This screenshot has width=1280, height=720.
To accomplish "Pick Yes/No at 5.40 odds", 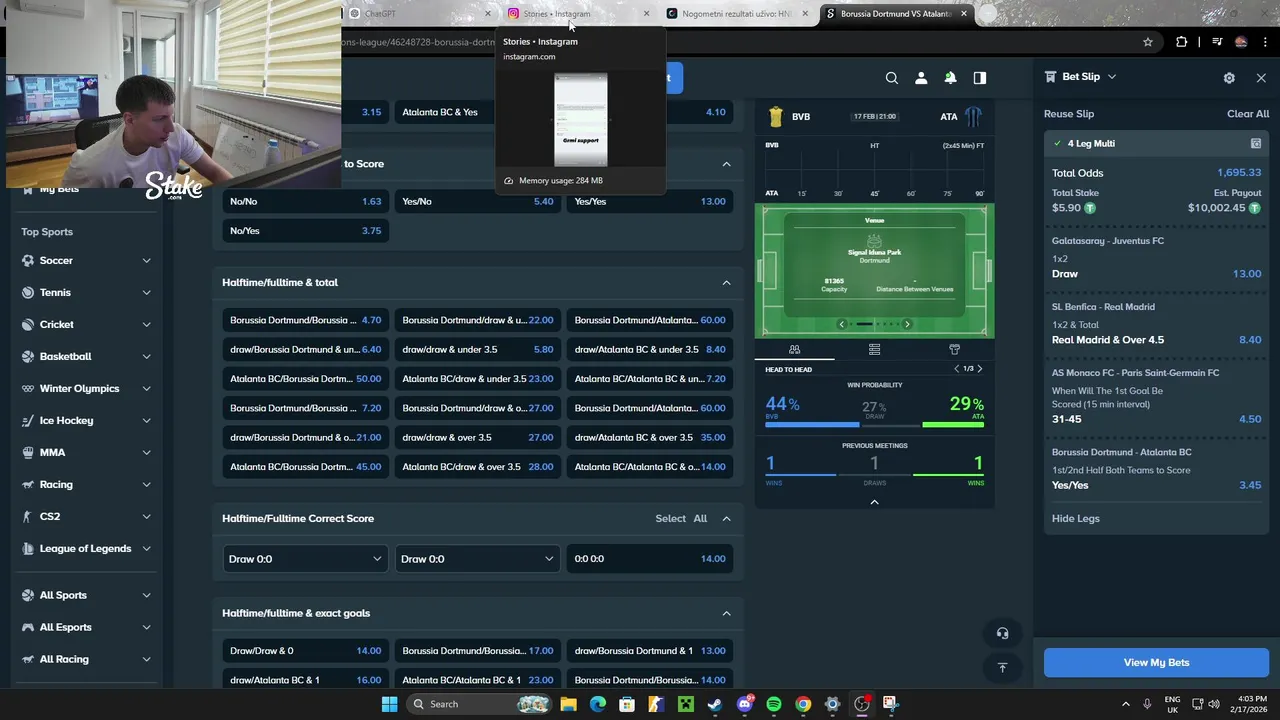I will coord(478,201).
